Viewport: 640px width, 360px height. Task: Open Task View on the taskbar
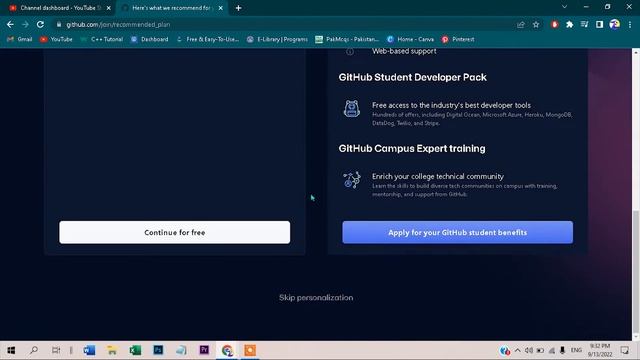point(56,350)
